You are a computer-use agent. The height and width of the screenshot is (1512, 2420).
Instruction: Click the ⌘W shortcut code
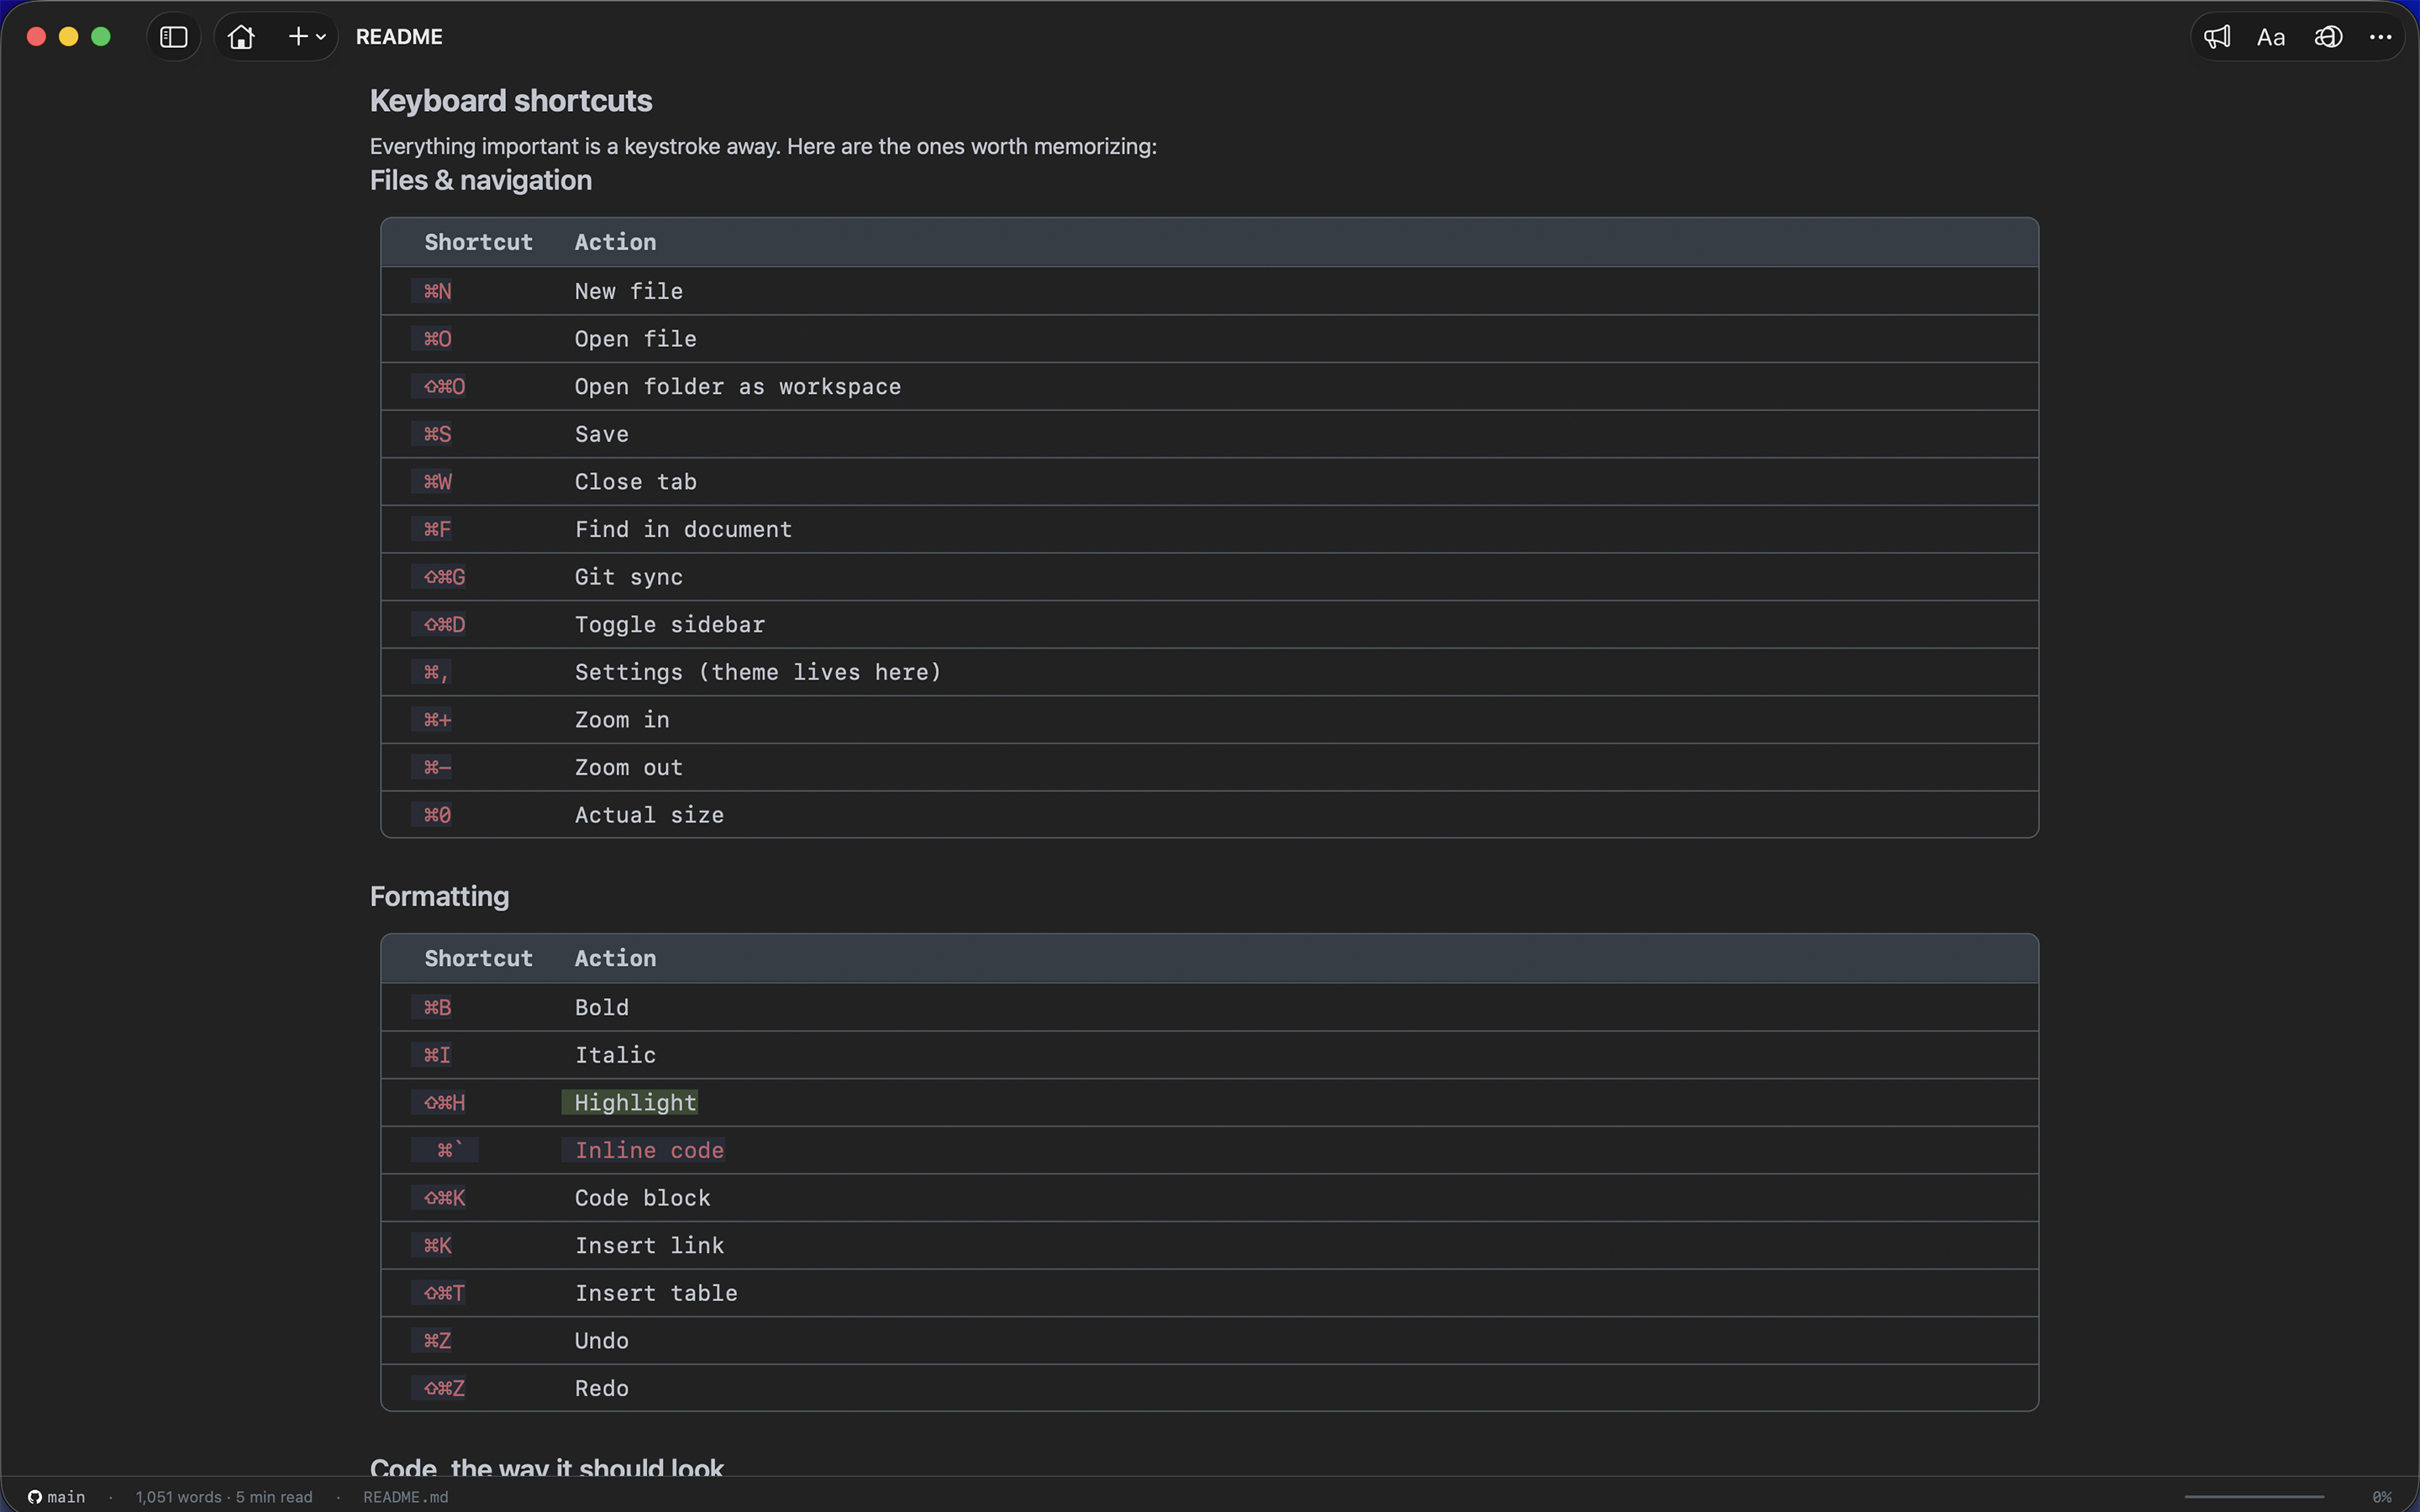pos(437,482)
